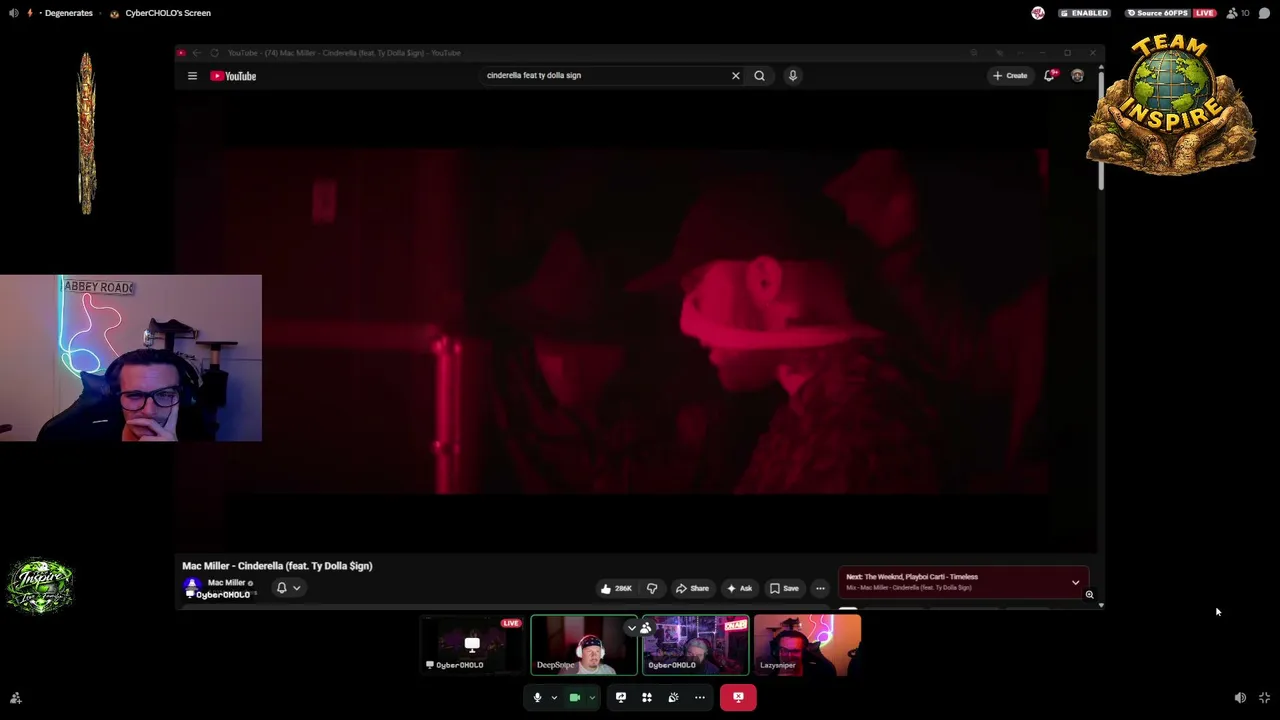Click the video title text
1280x720 pixels.
(x=277, y=566)
